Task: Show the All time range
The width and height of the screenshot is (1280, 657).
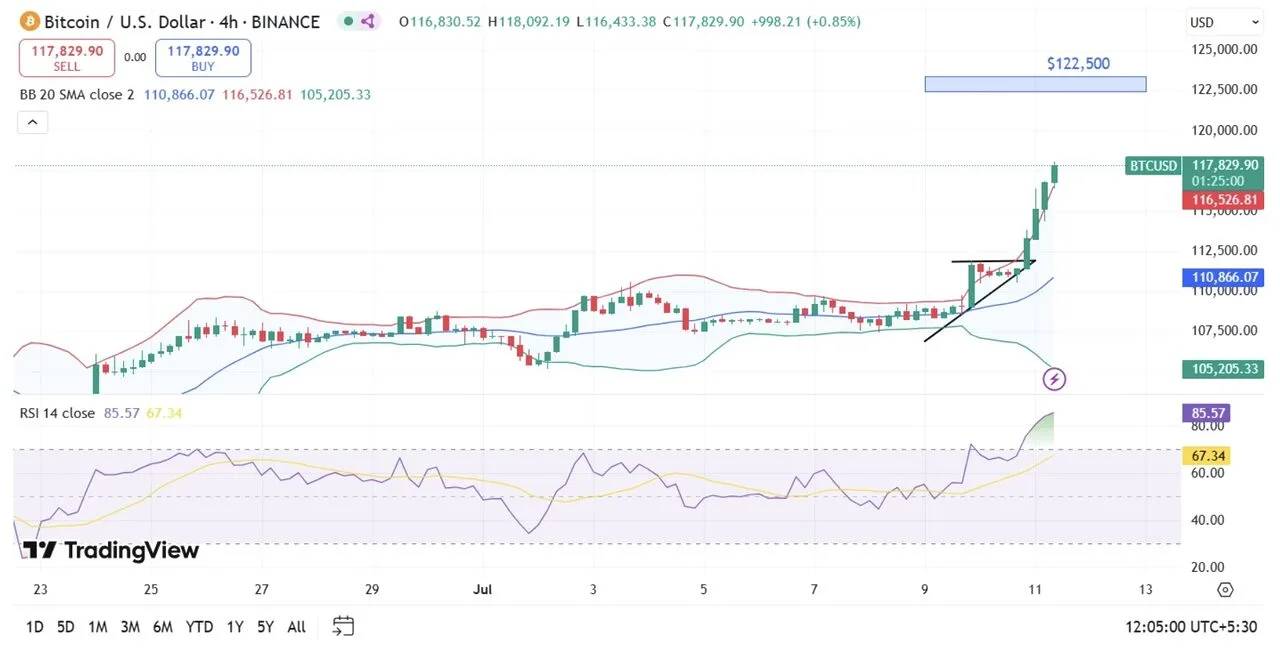Action: (296, 627)
